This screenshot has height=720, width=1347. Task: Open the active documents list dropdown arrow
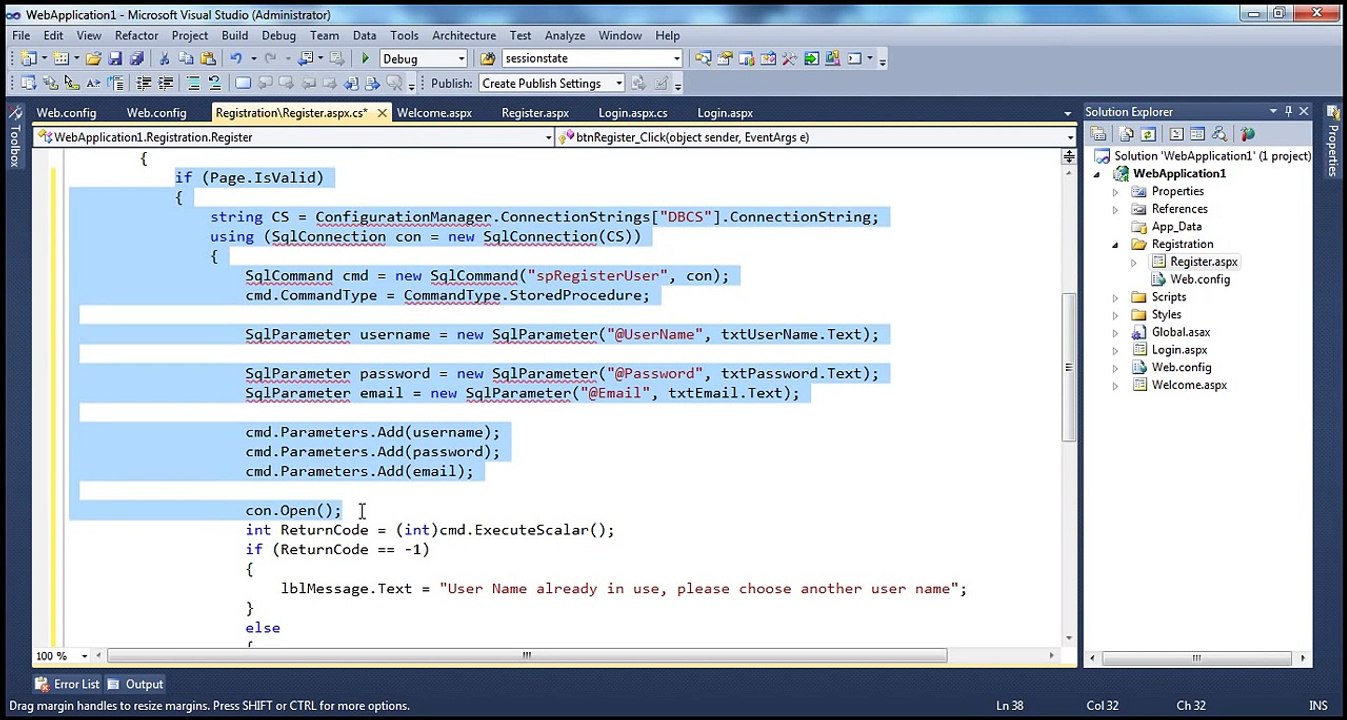[x=1068, y=113]
